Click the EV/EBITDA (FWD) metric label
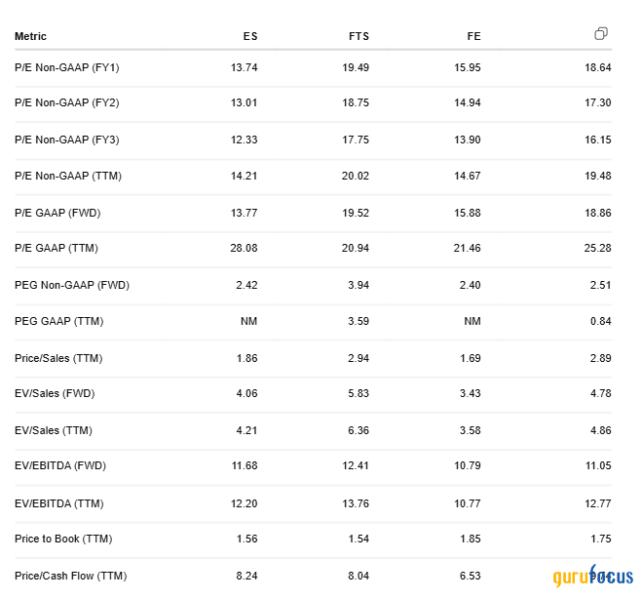The width and height of the screenshot is (641, 600). coord(60,466)
